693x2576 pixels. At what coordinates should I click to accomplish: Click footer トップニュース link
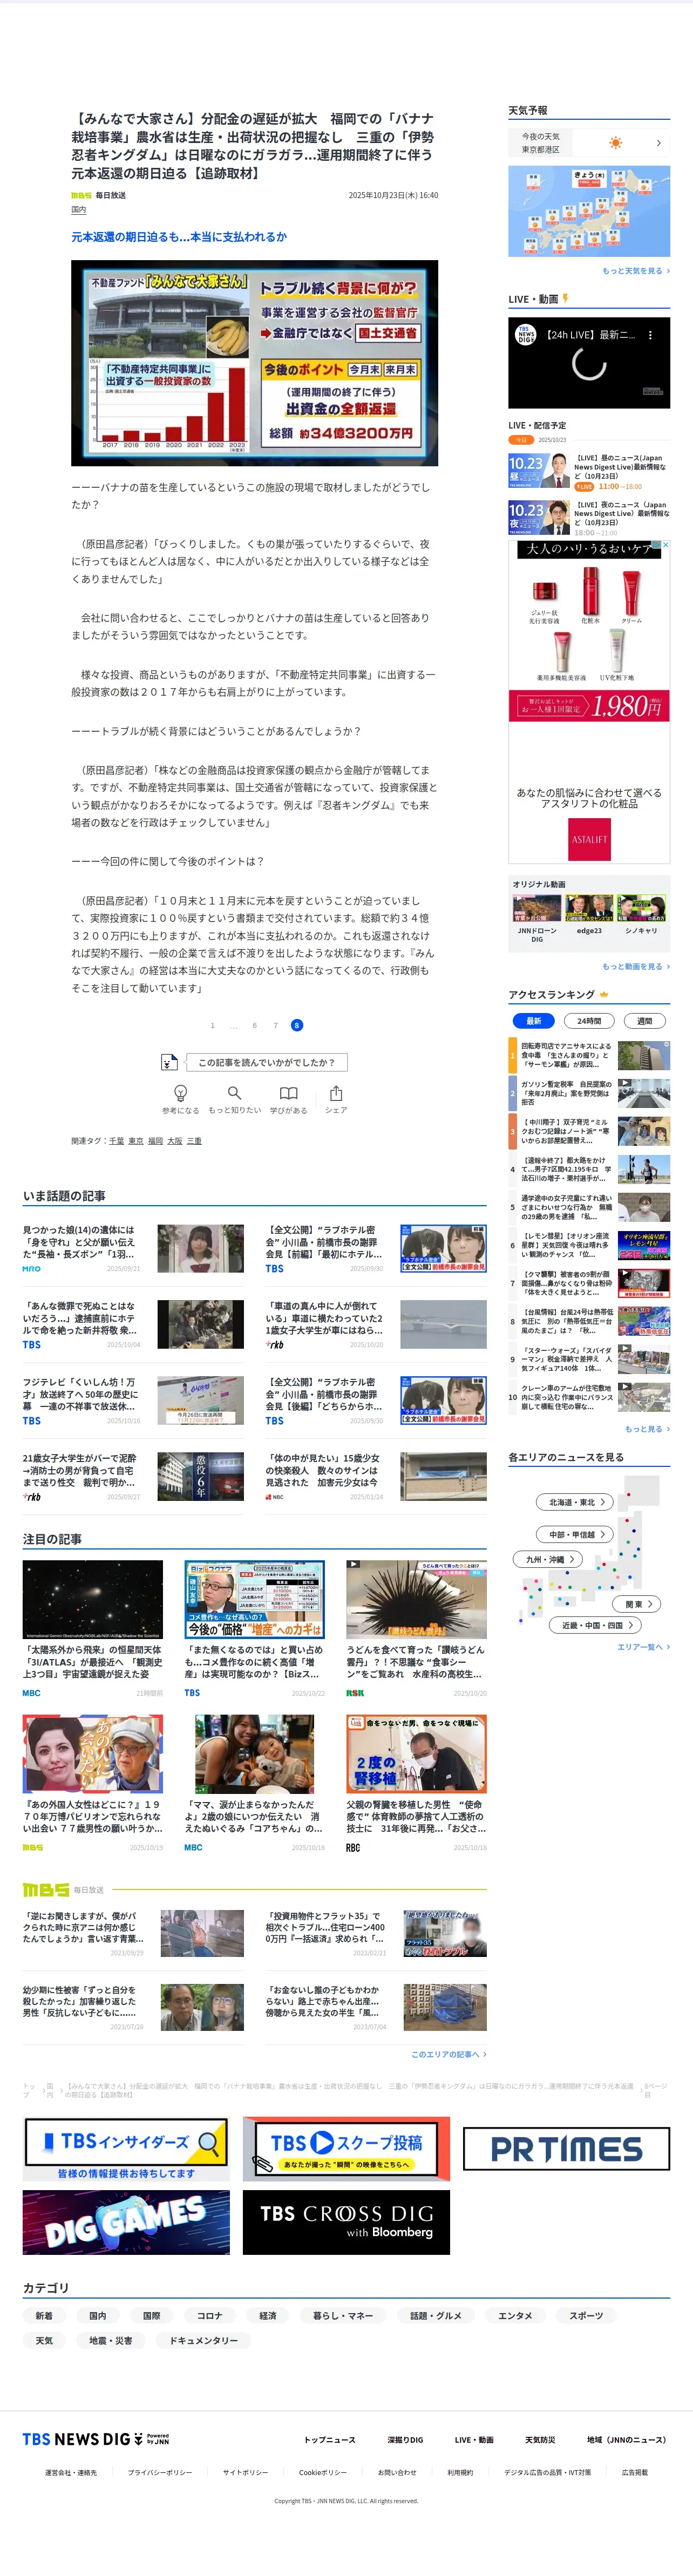[330, 2440]
